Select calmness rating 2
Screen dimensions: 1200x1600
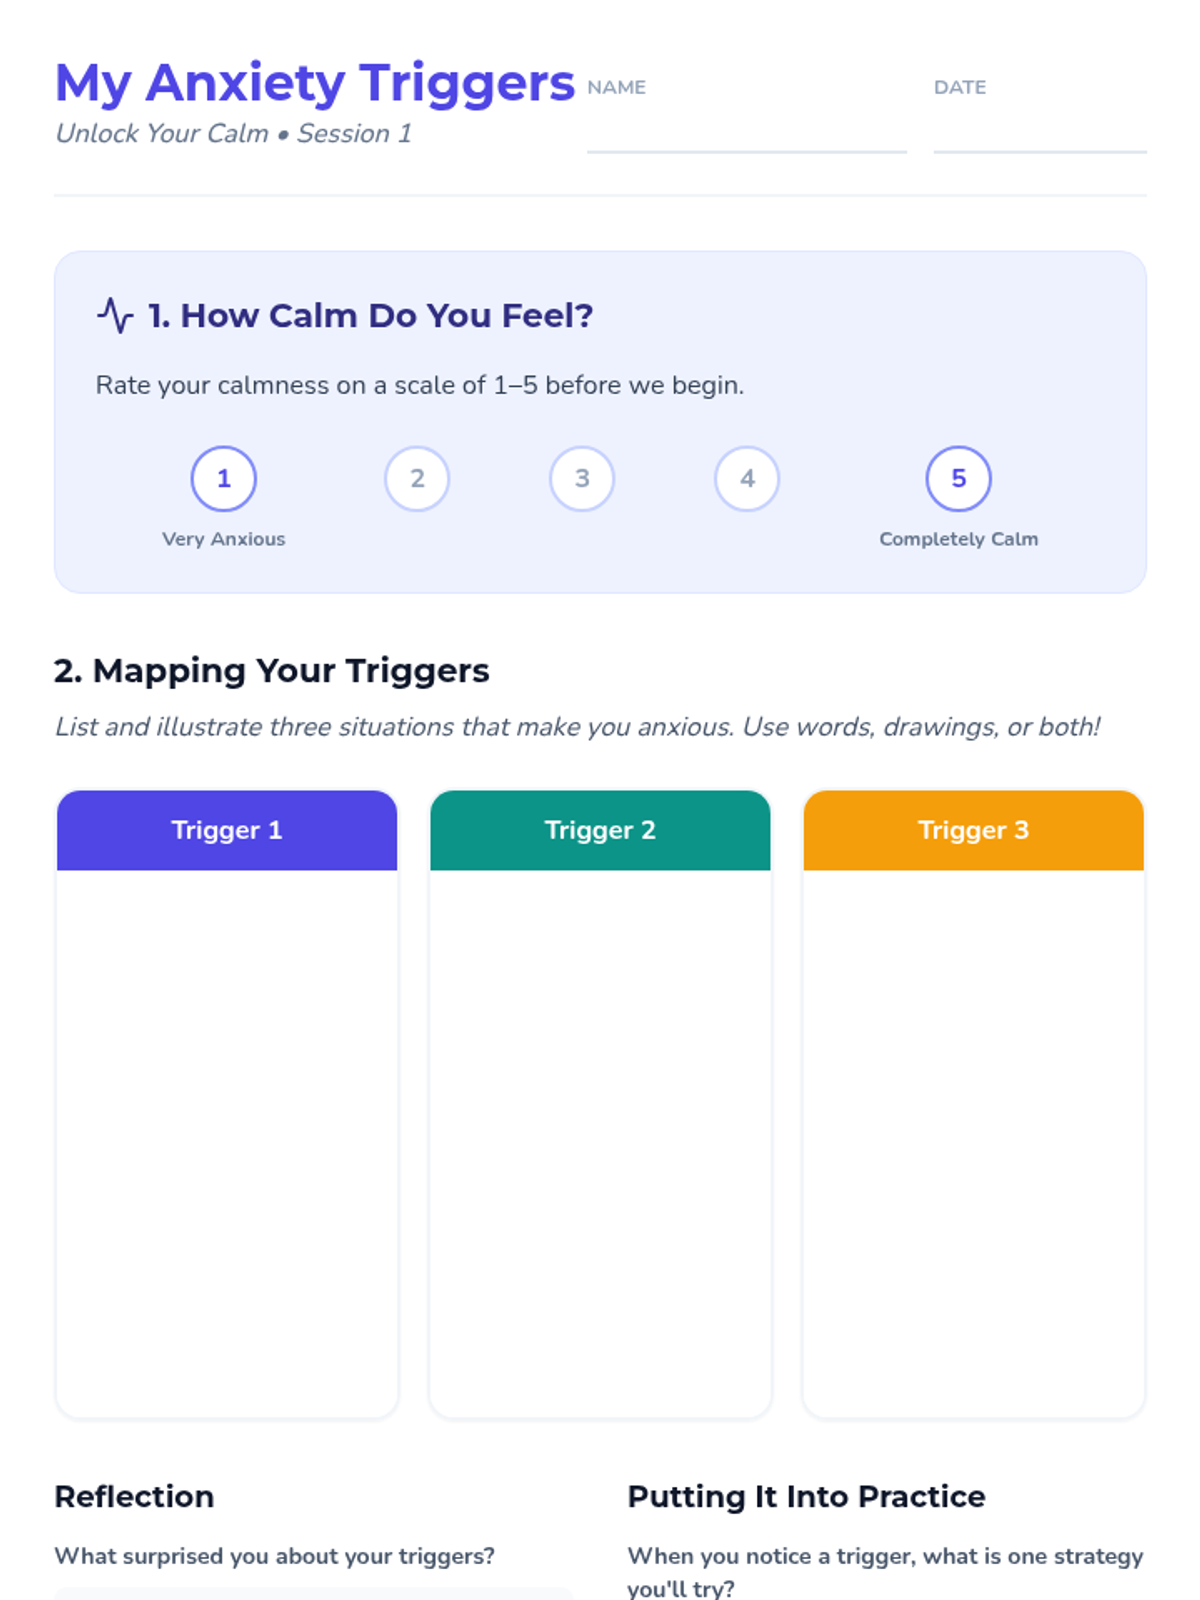[417, 479]
